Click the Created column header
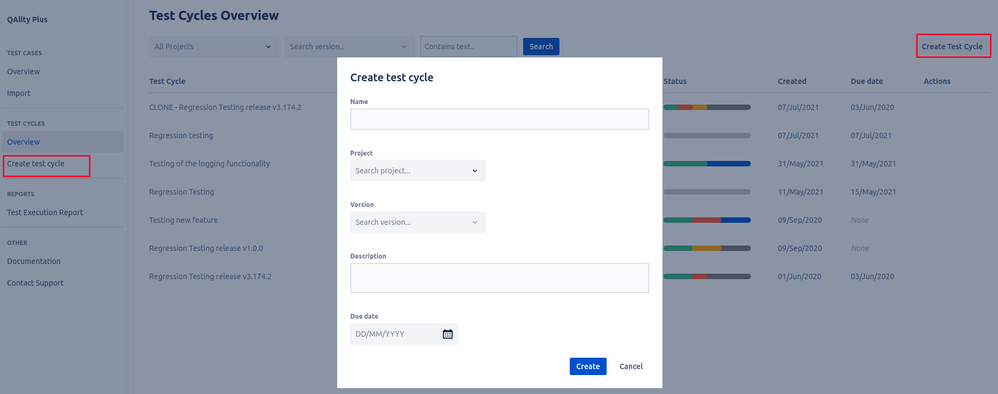 click(x=792, y=81)
